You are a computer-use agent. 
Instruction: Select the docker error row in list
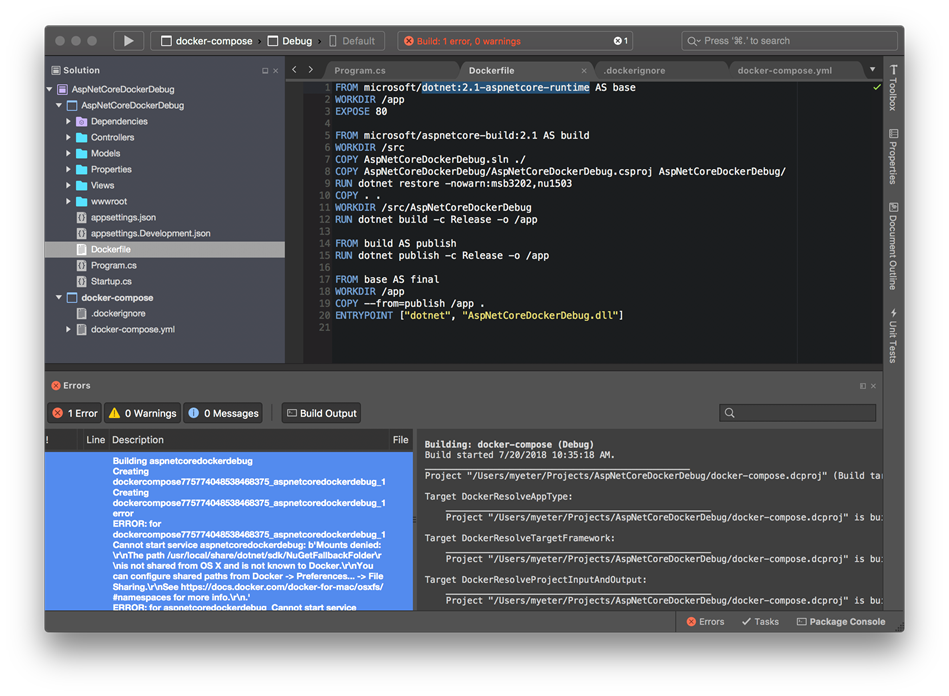[x=229, y=531]
